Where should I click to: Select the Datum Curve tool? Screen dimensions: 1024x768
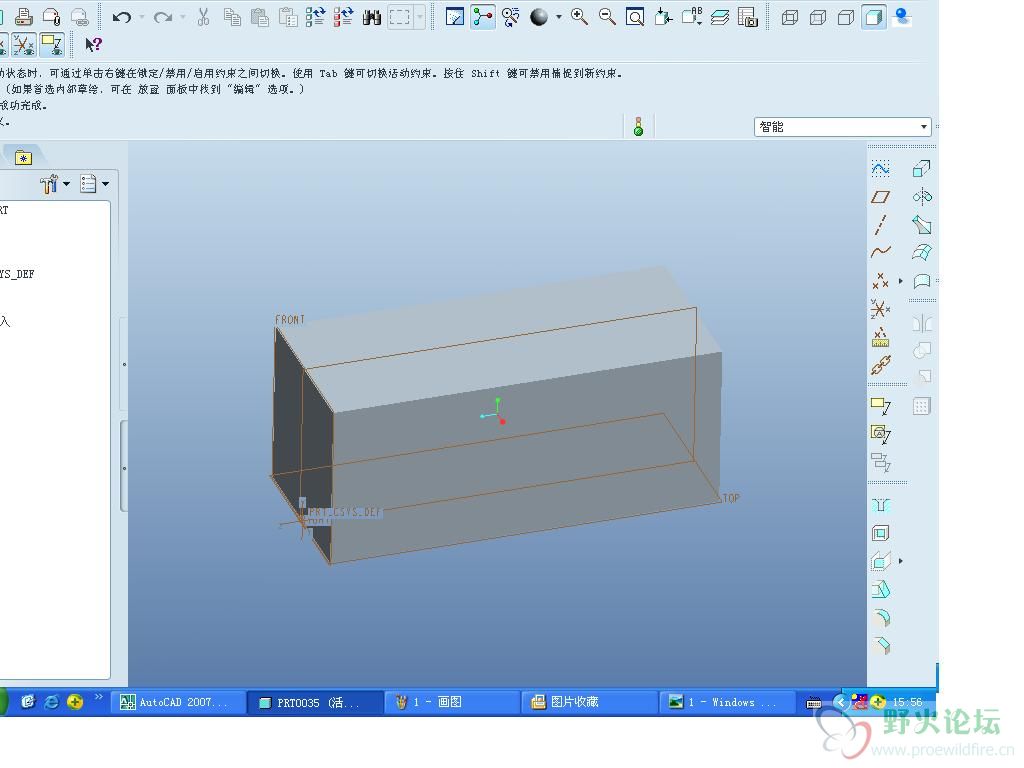880,252
